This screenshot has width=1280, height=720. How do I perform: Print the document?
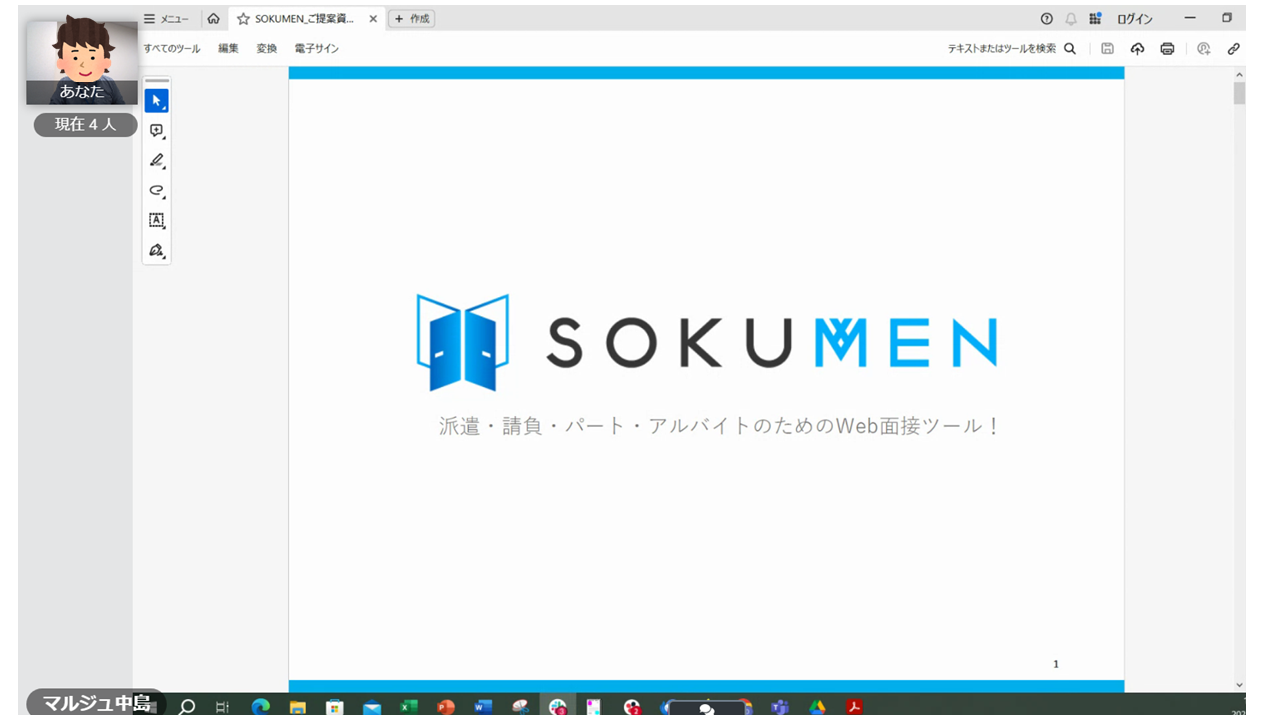click(x=1167, y=48)
